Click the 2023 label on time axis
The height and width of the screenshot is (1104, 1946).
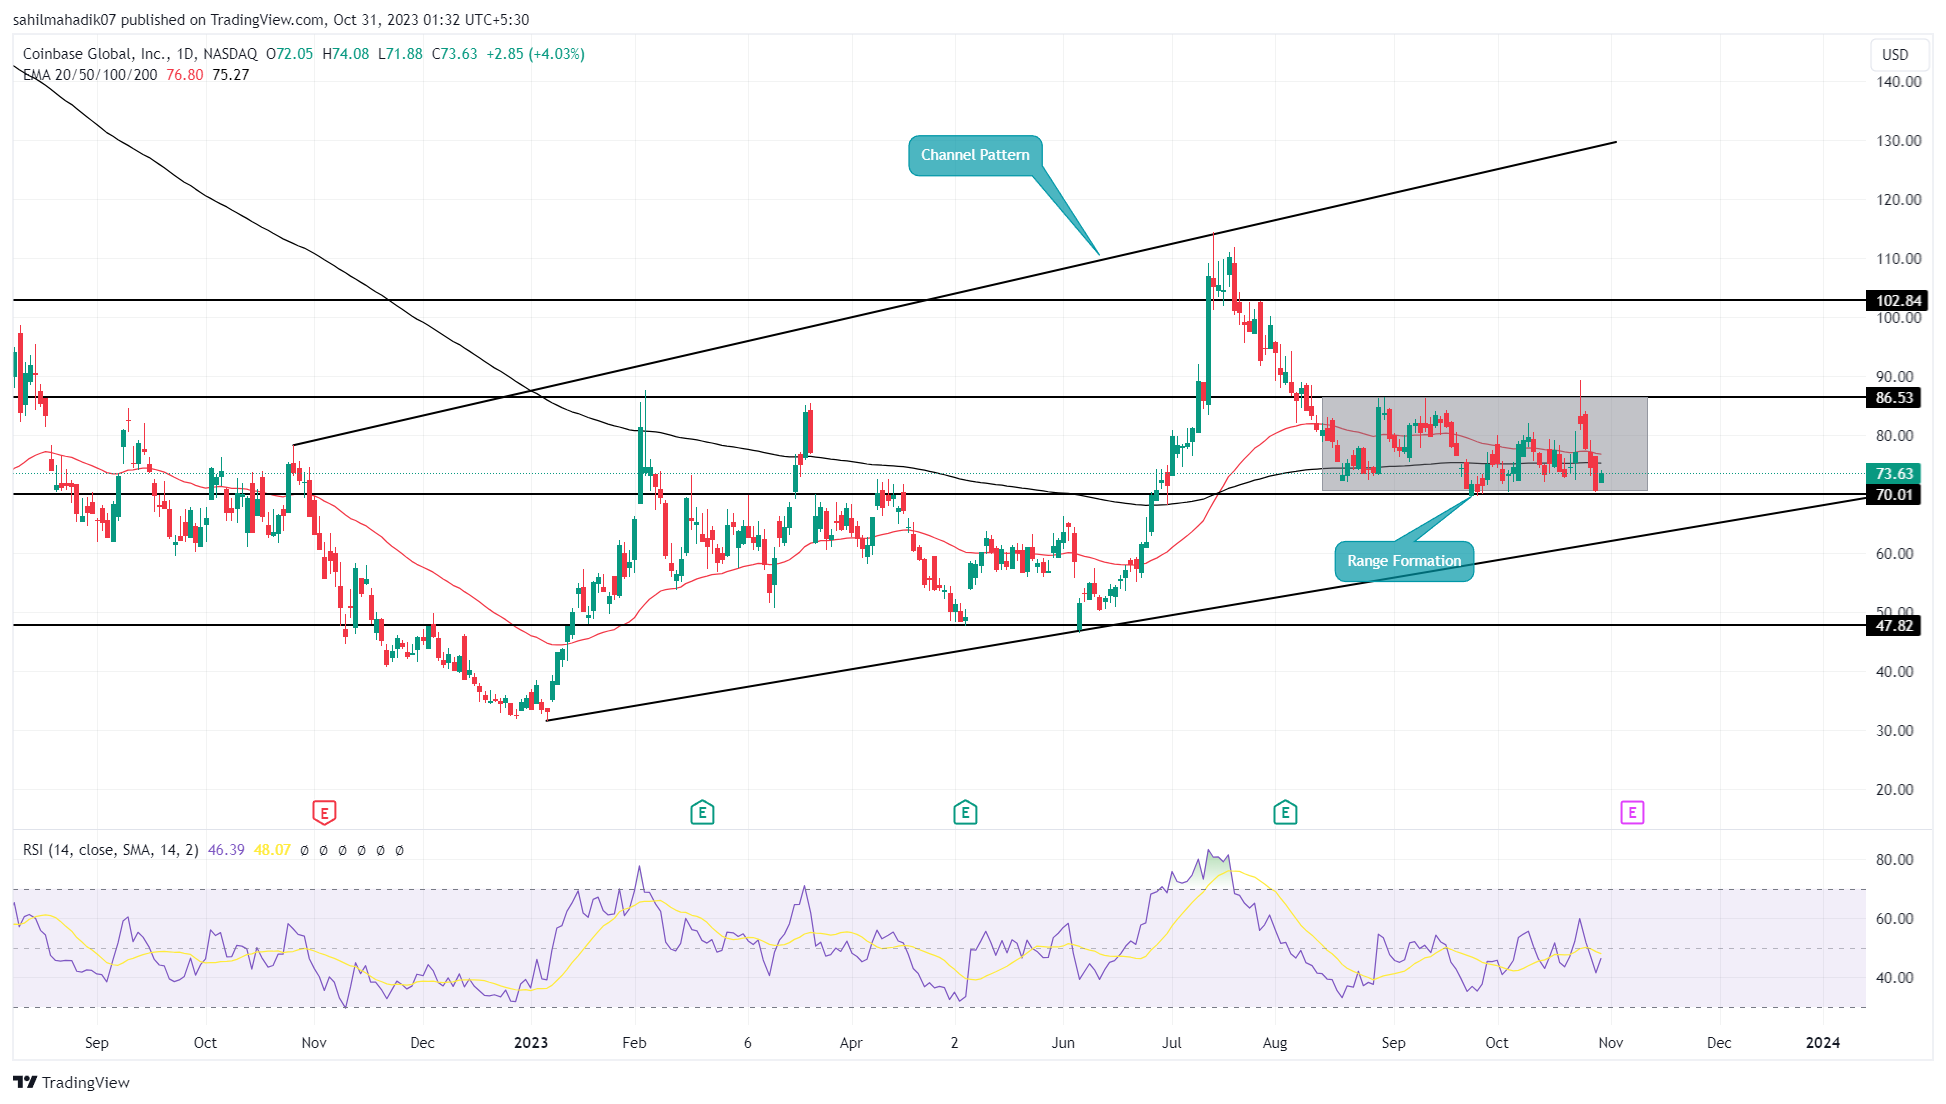coord(531,1042)
